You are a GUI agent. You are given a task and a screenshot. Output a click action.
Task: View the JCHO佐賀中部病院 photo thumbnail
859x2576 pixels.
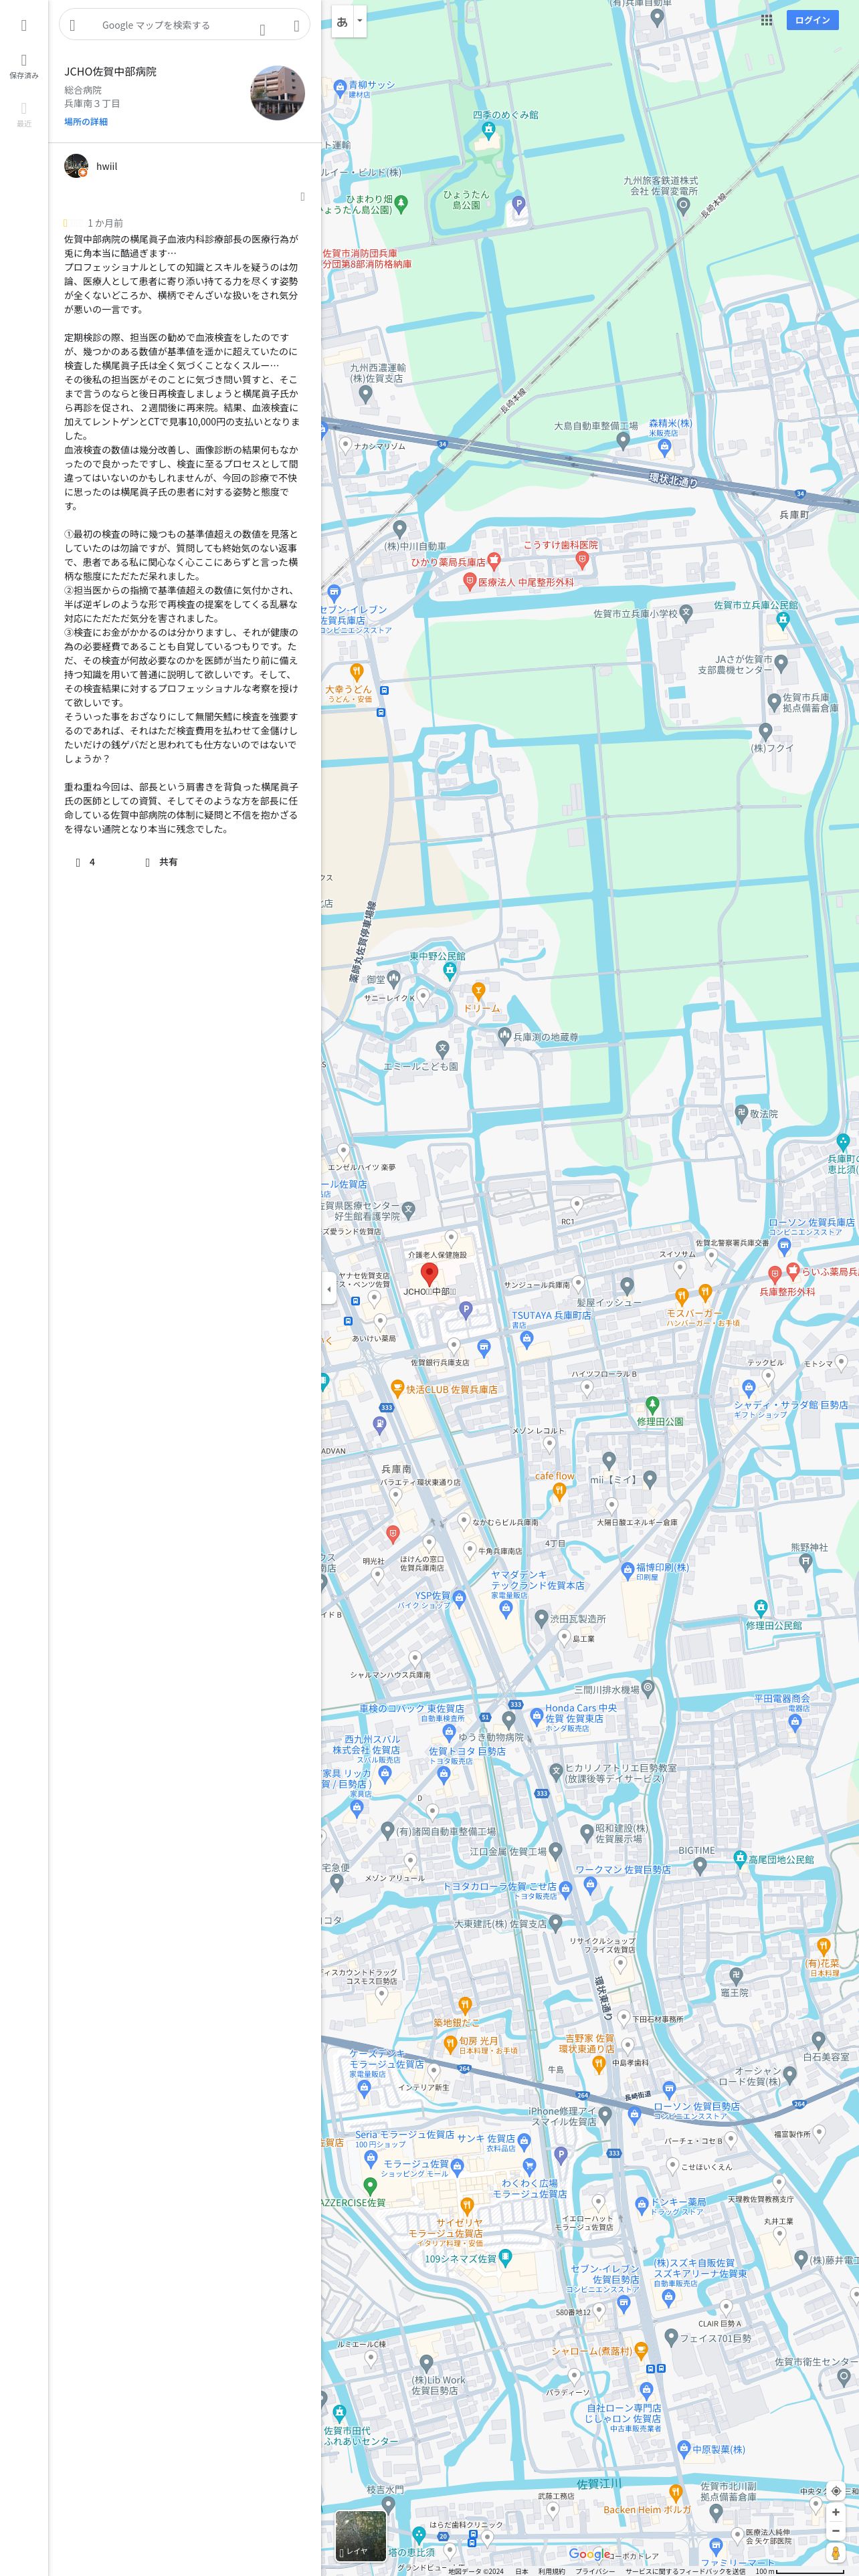[x=277, y=93]
